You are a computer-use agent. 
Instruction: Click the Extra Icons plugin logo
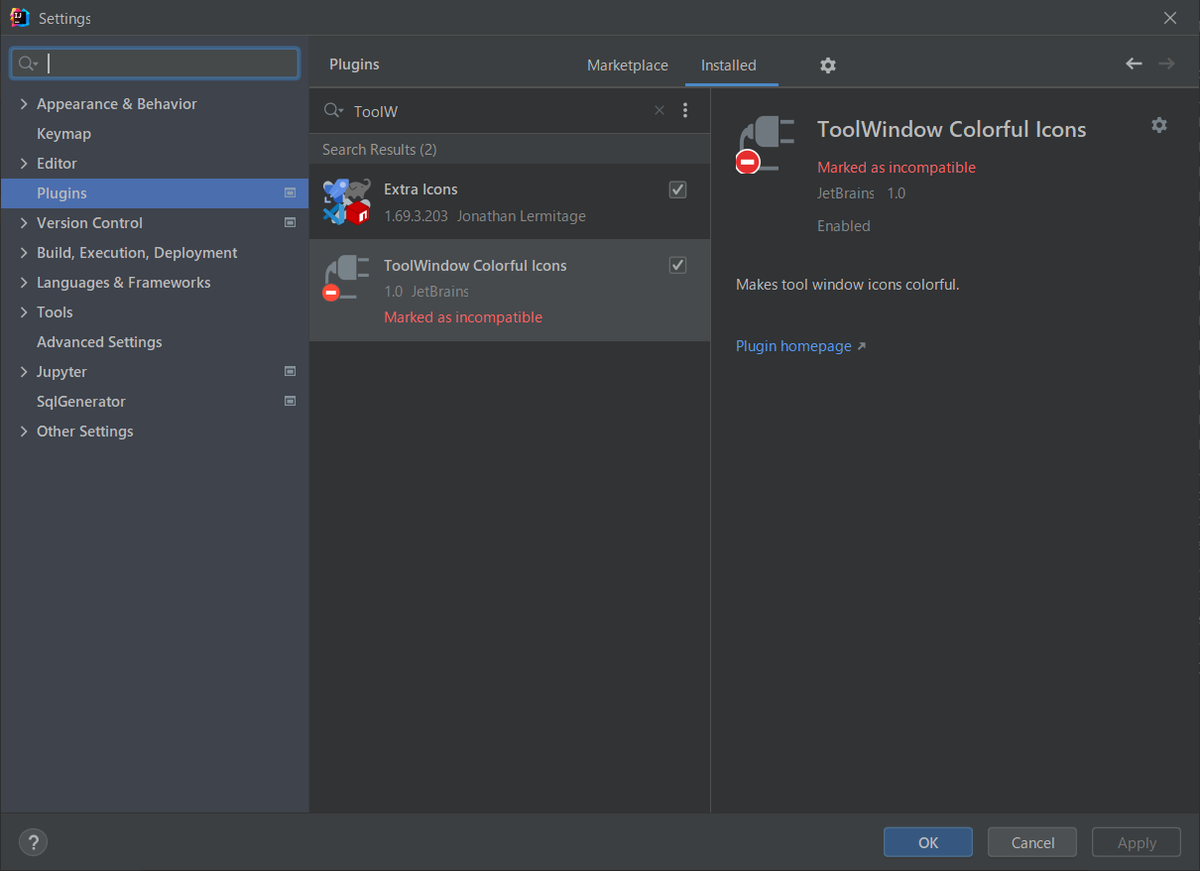(347, 202)
